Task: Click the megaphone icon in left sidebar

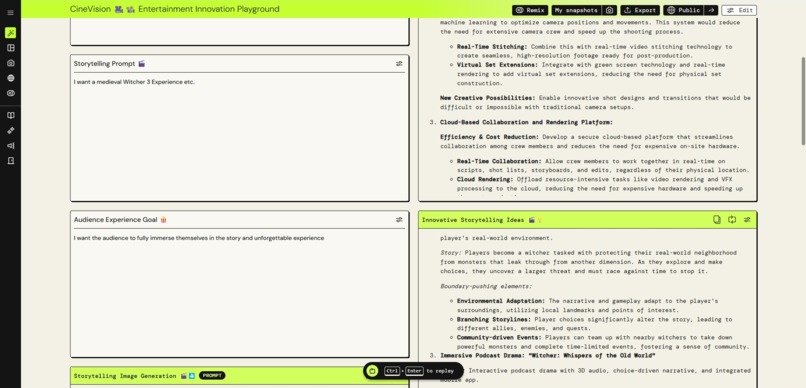Action: [x=10, y=145]
